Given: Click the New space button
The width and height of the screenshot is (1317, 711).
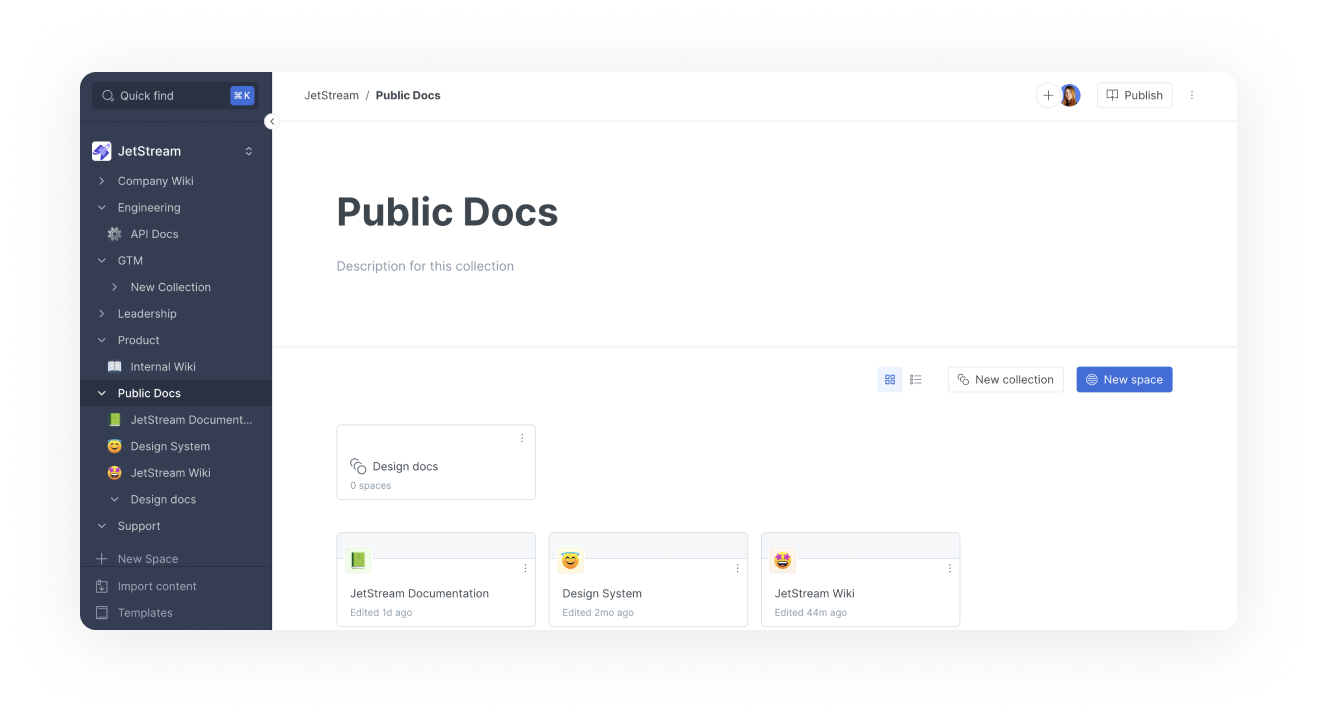Looking at the screenshot, I should (1124, 380).
